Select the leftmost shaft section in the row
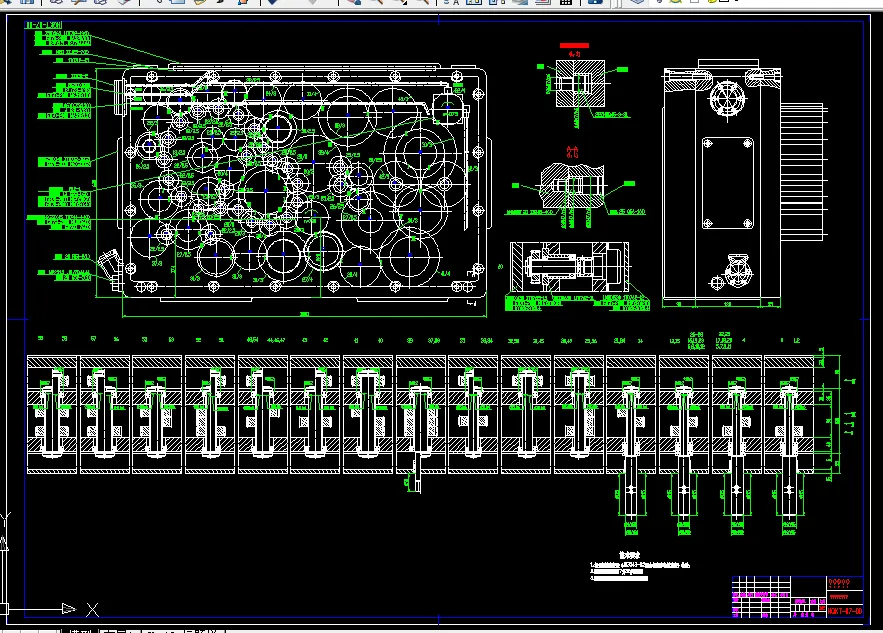The image size is (883, 633). (x=52, y=414)
